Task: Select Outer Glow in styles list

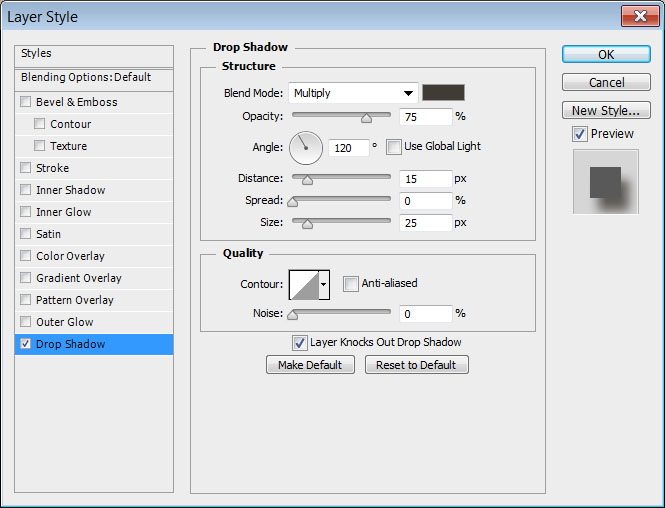Action: tap(65, 322)
